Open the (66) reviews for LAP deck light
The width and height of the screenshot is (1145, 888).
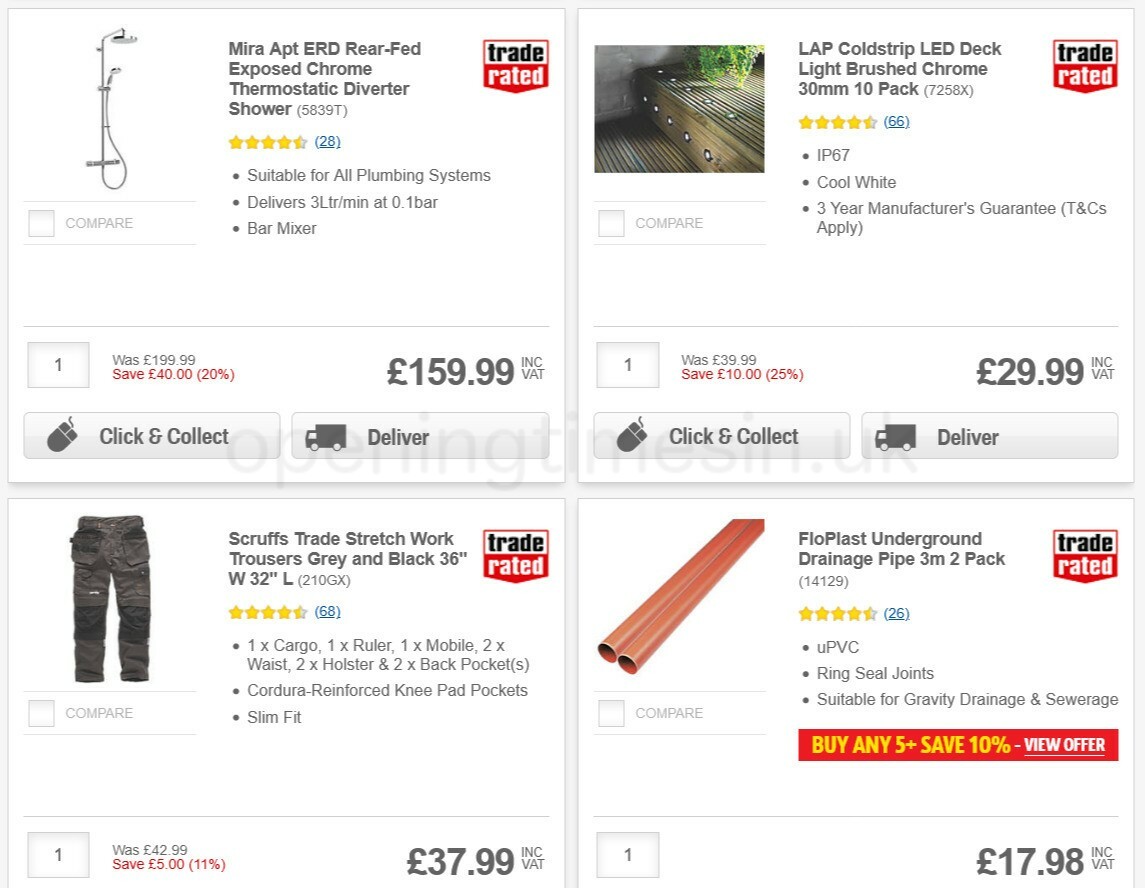click(897, 121)
